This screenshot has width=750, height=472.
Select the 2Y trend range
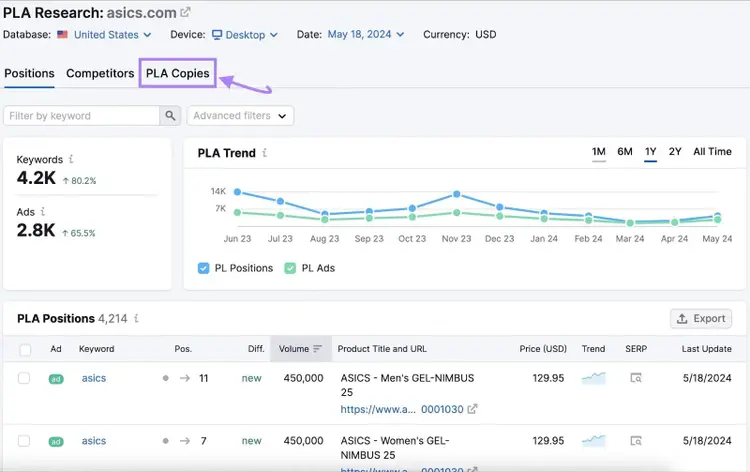coord(675,152)
